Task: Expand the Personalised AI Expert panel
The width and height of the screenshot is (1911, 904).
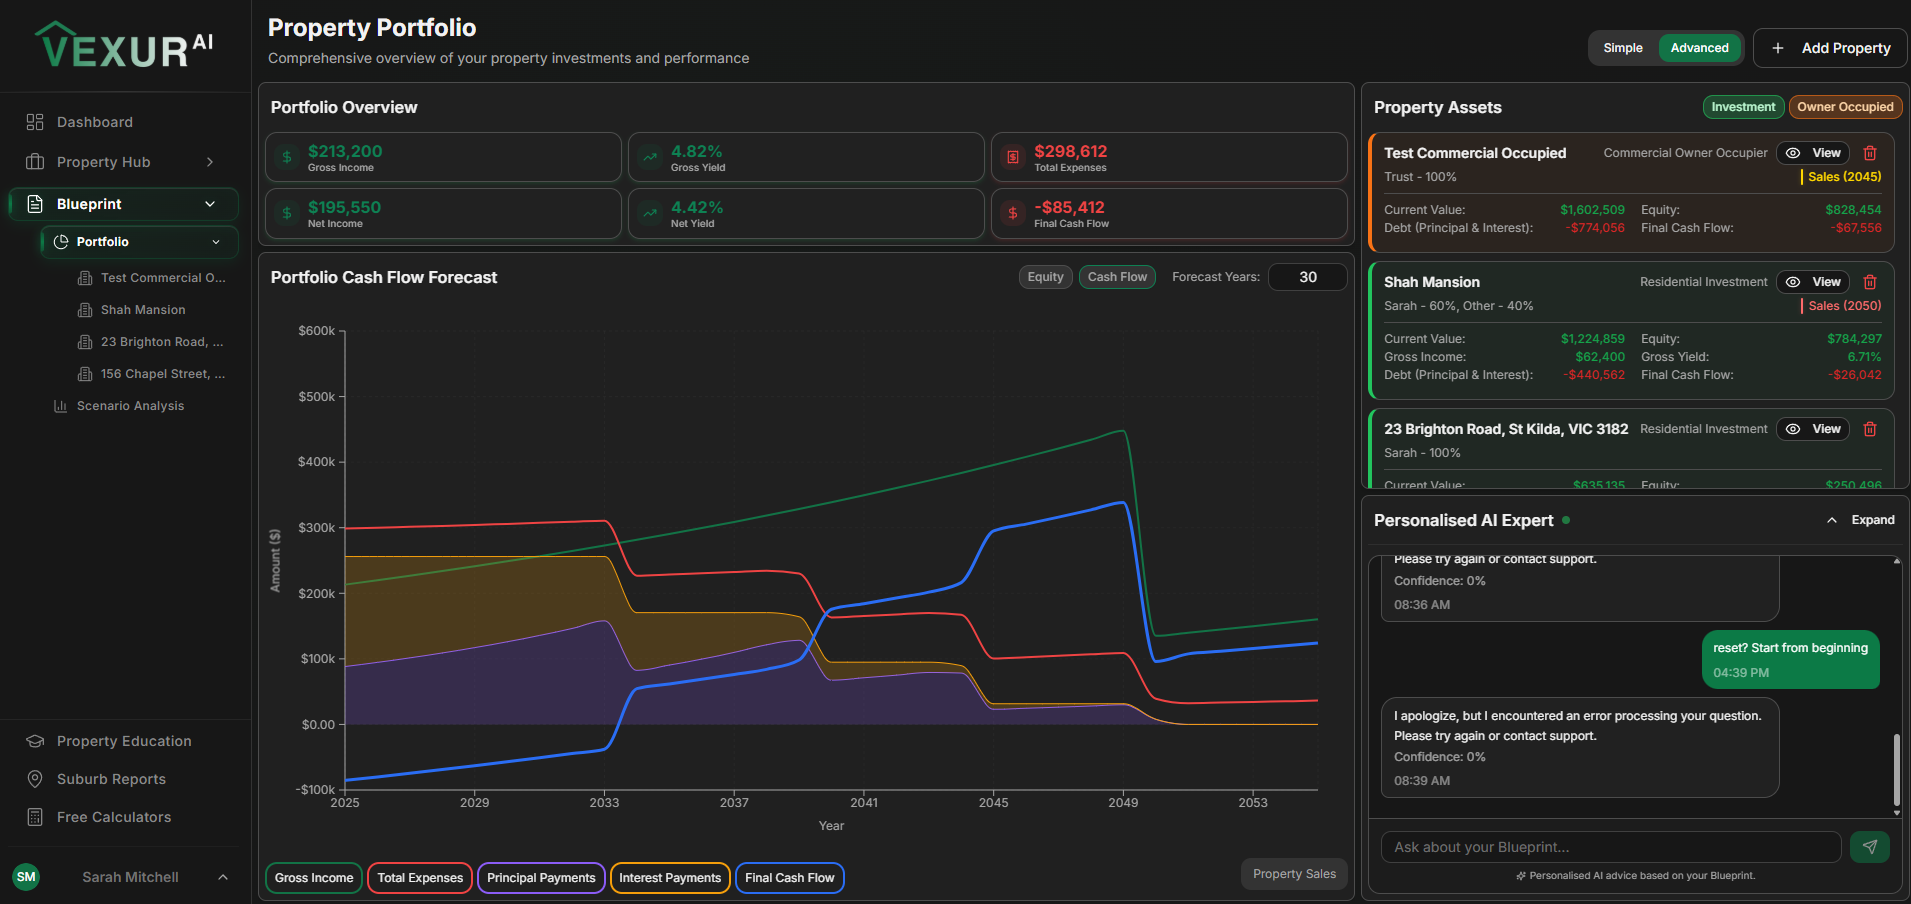Action: pyautogui.click(x=1860, y=520)
